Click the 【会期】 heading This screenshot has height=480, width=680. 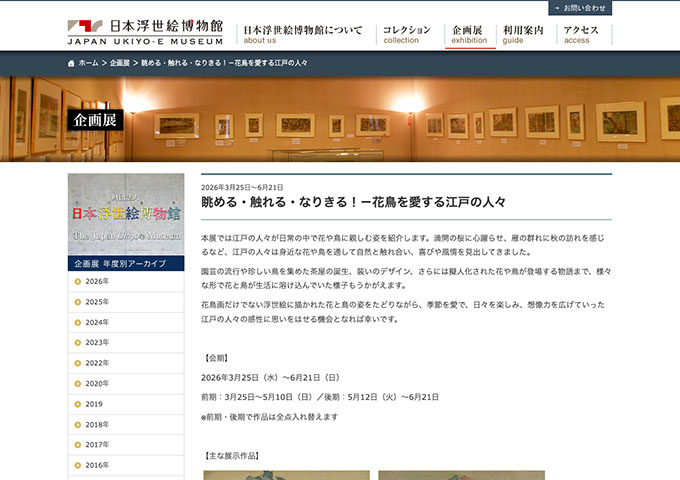216,358
